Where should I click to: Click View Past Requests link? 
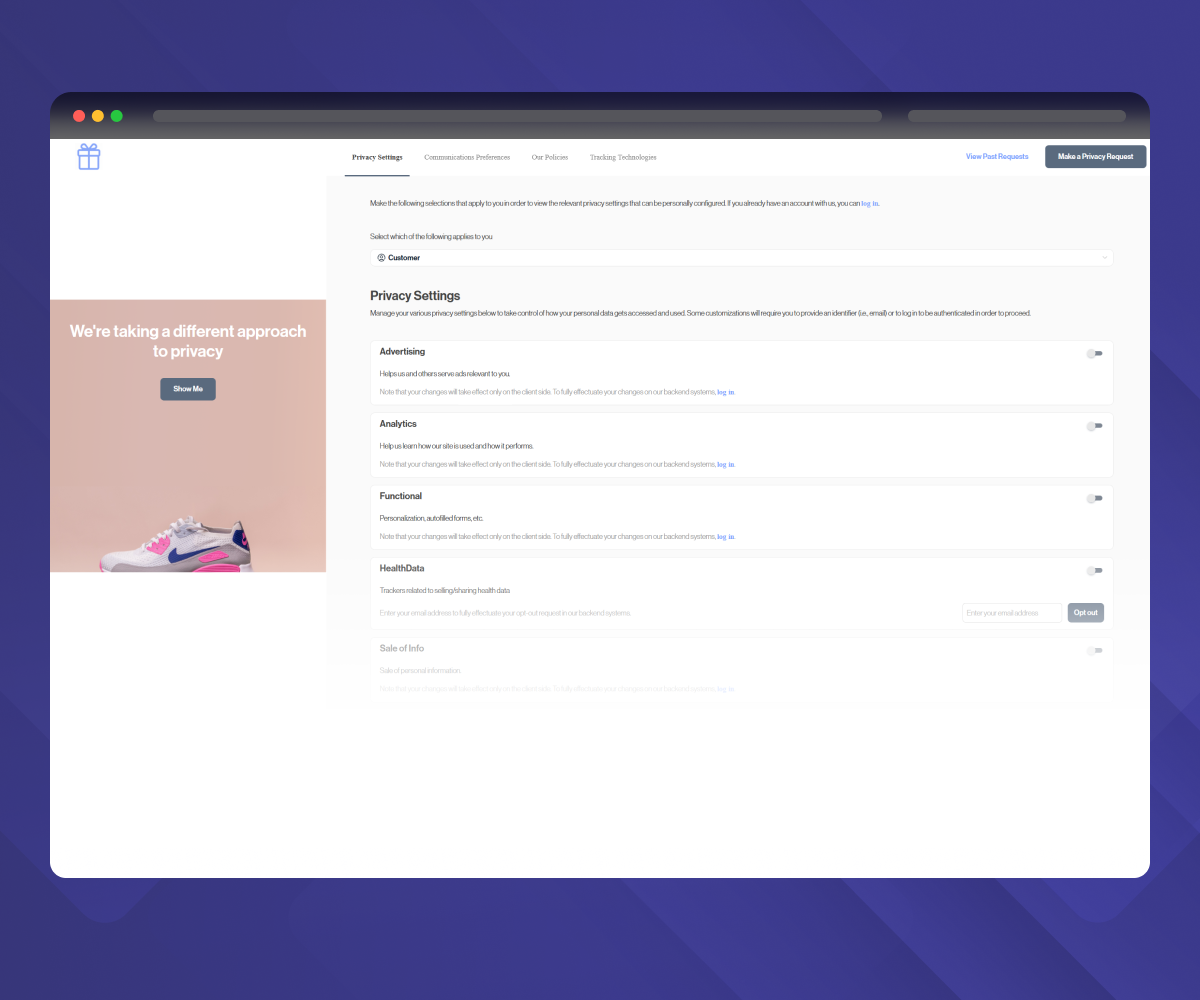[997, 157]
